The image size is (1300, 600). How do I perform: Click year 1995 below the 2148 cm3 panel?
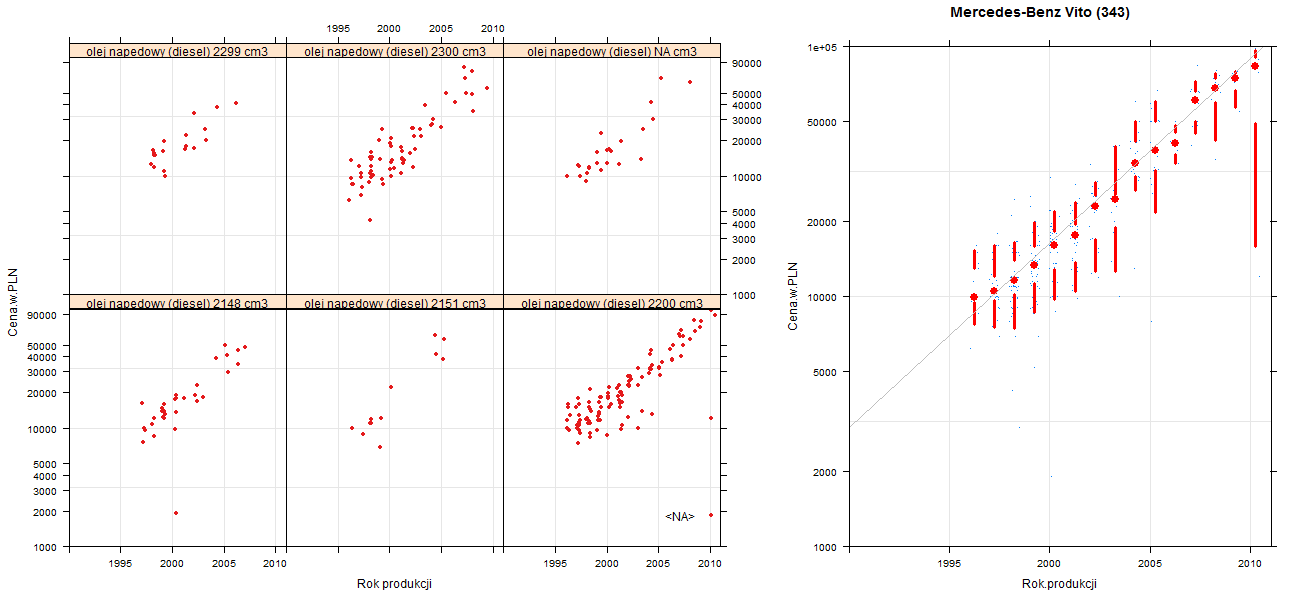(x=121, y=564)
